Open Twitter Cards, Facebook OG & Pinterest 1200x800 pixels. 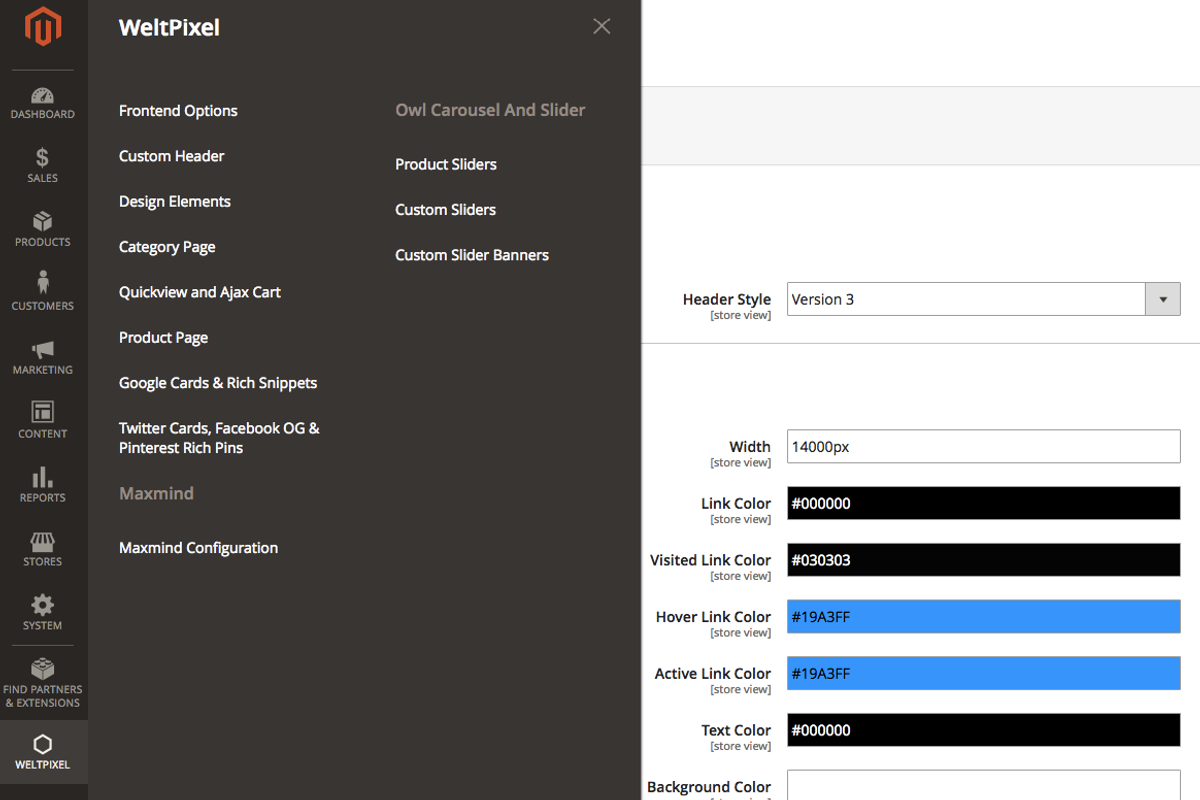coord(219,438)
